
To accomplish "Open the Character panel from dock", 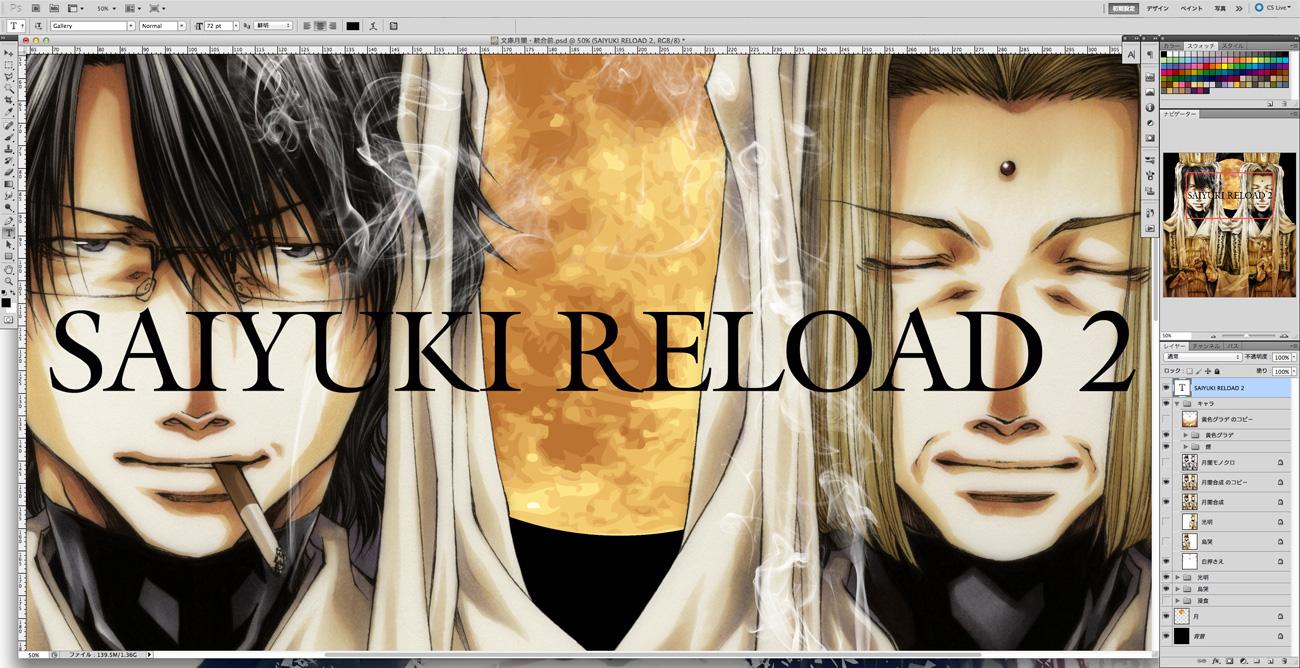I will (1133, 54).
